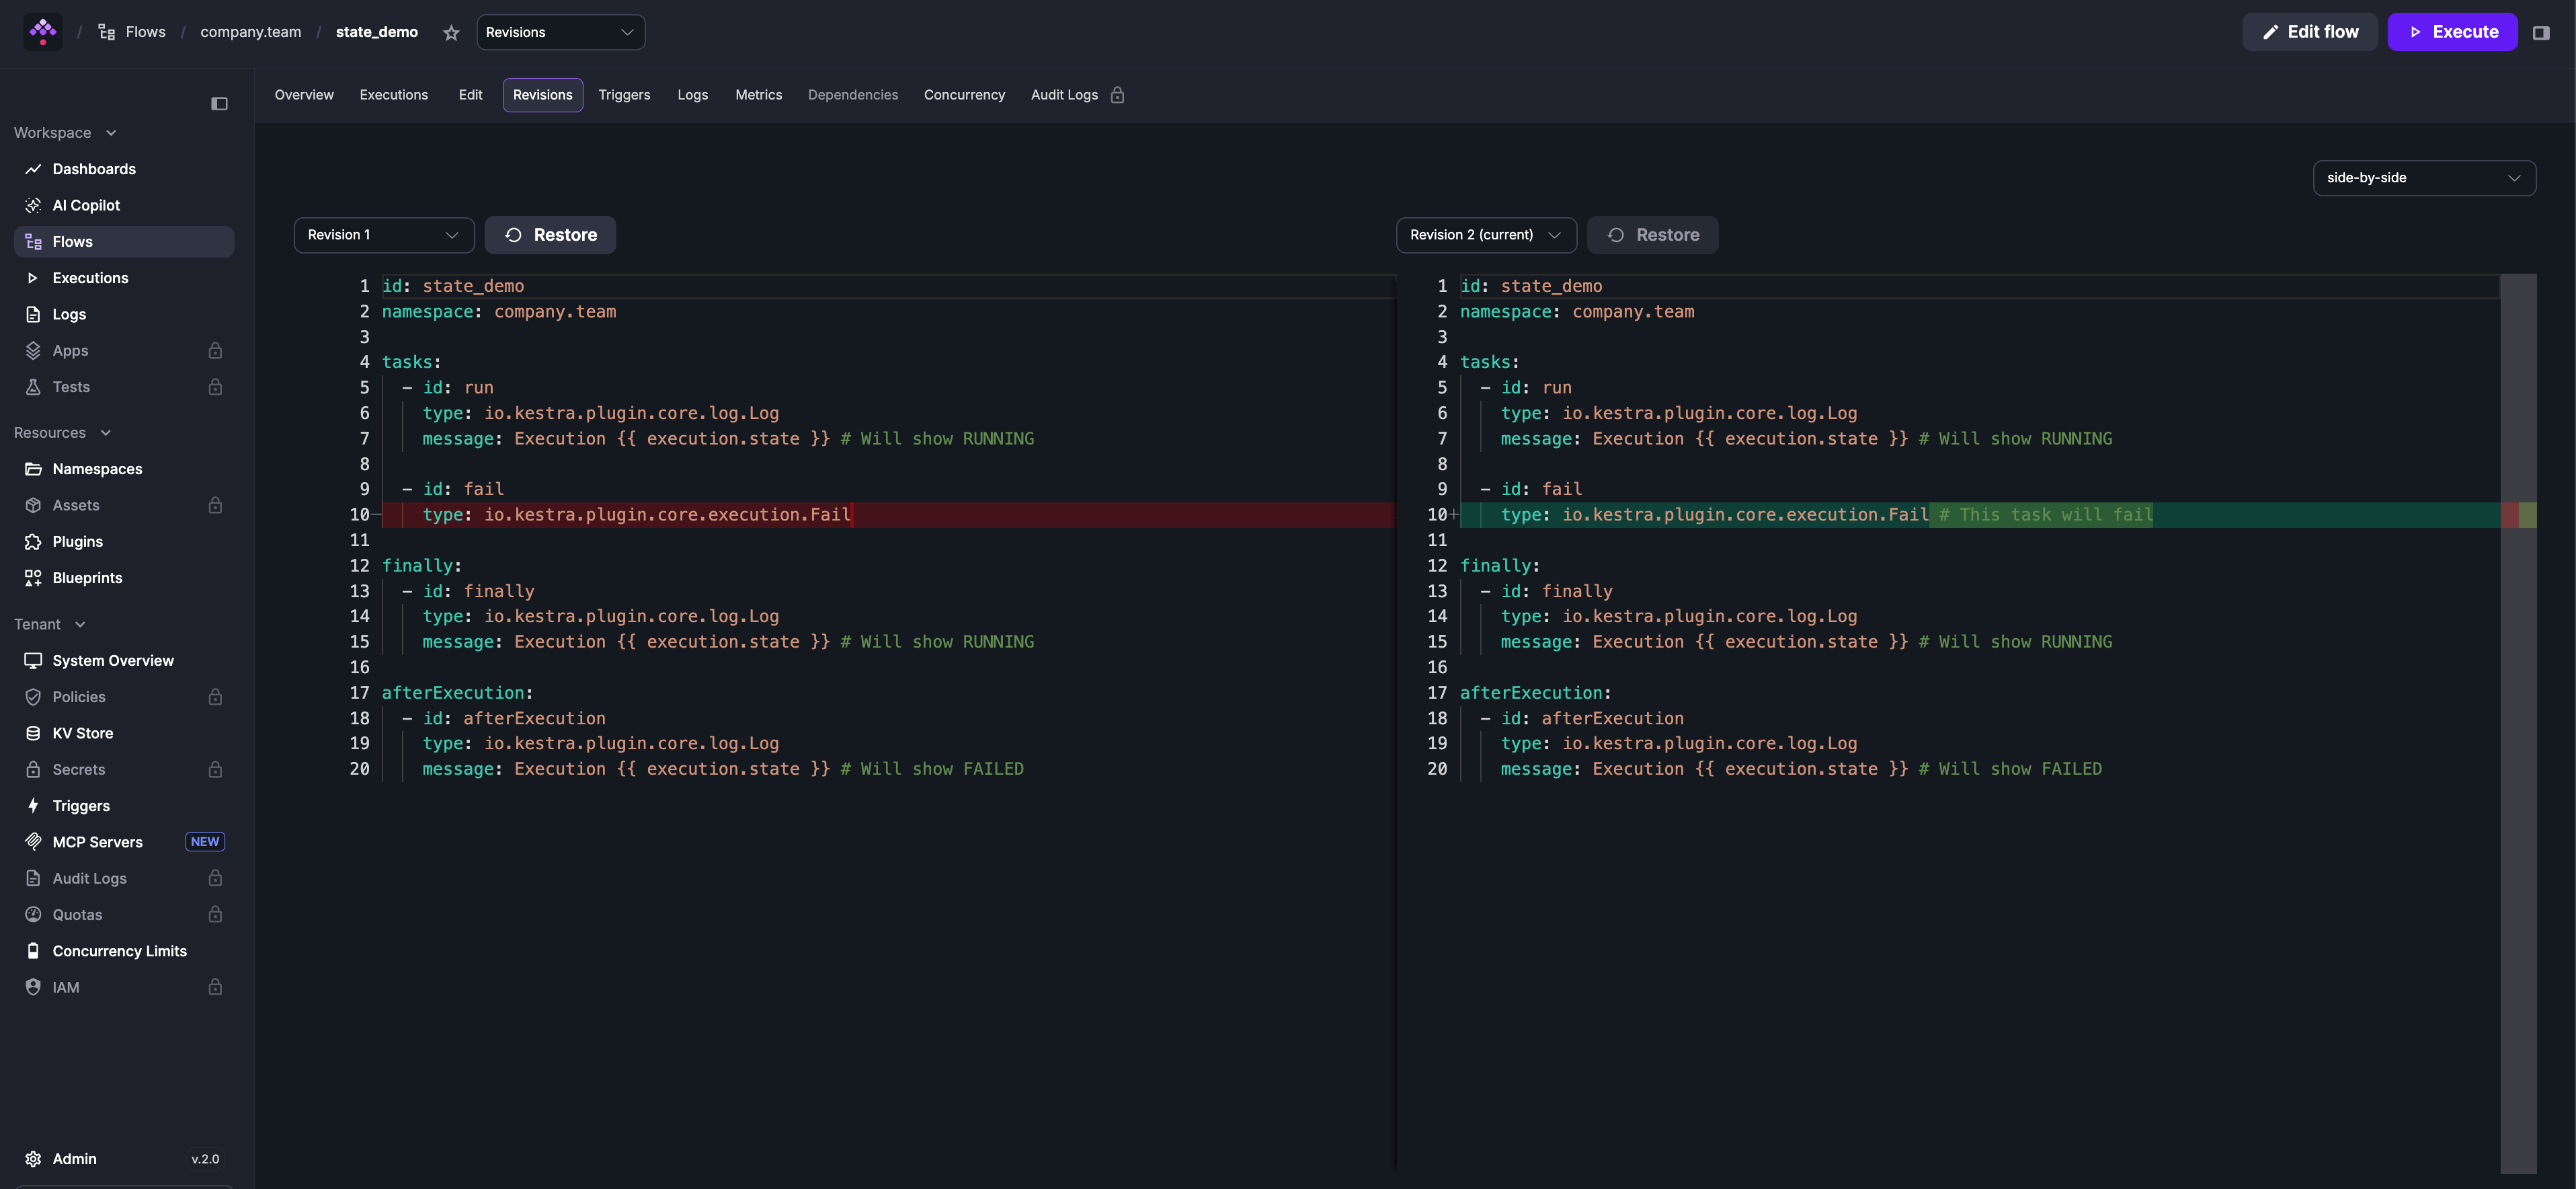The image size is (2576, 1189).
Task: Switch to the Logs tab
Action: (692, 95)
